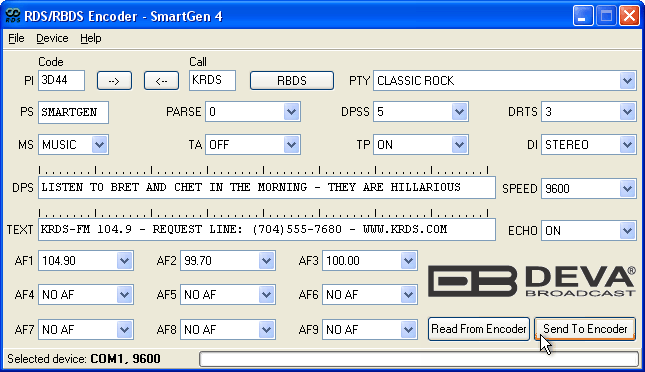645x372 pixels.
Task: Click the Send To Encoder button
Action: [x=585, y=329]
